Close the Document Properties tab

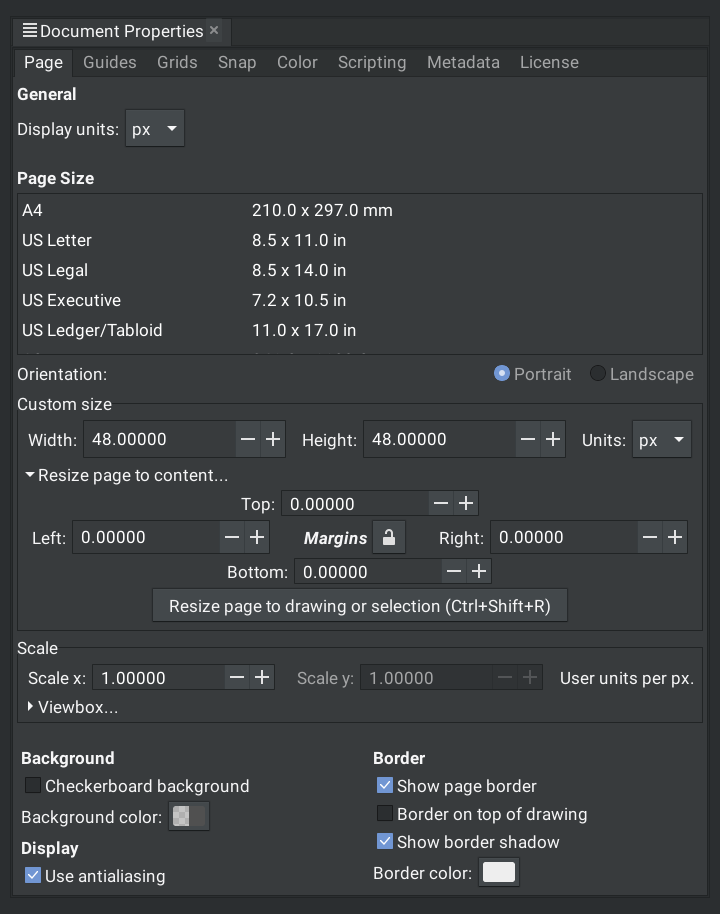point(214,31)
